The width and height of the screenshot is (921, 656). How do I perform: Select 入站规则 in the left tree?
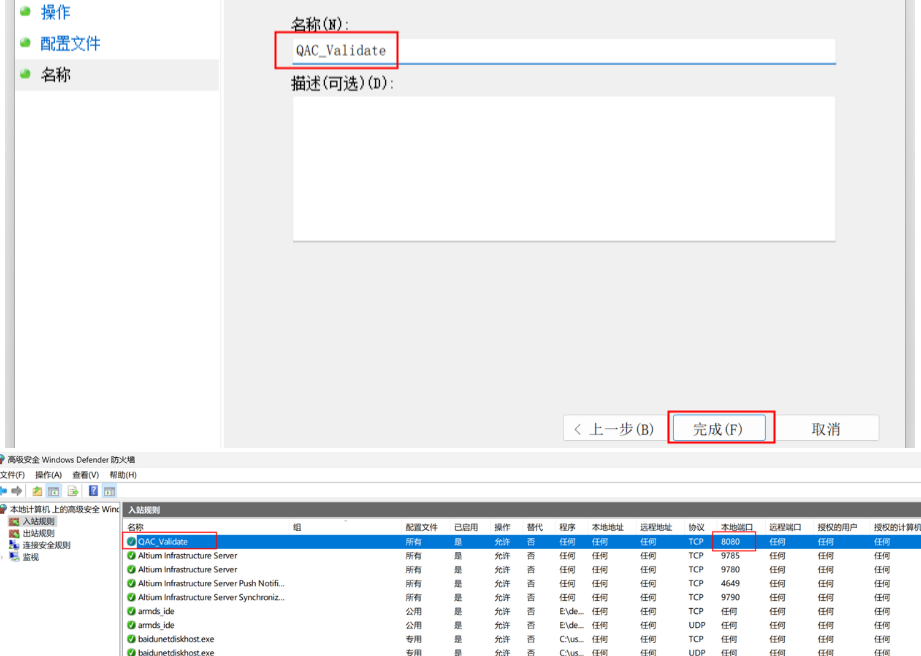click(x=38, y=521)
